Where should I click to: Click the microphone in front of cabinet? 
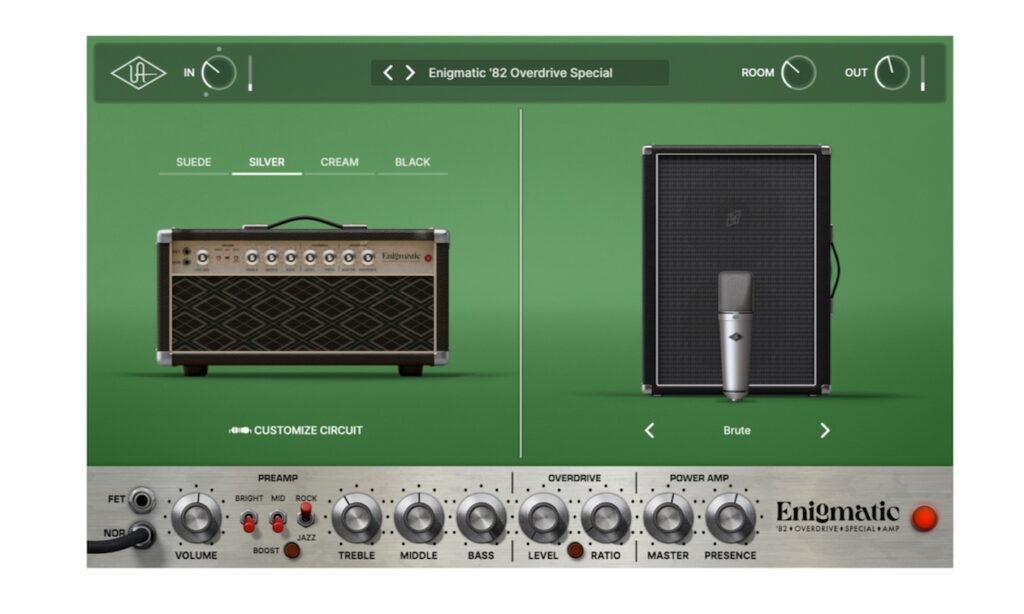tap(735, 335)
